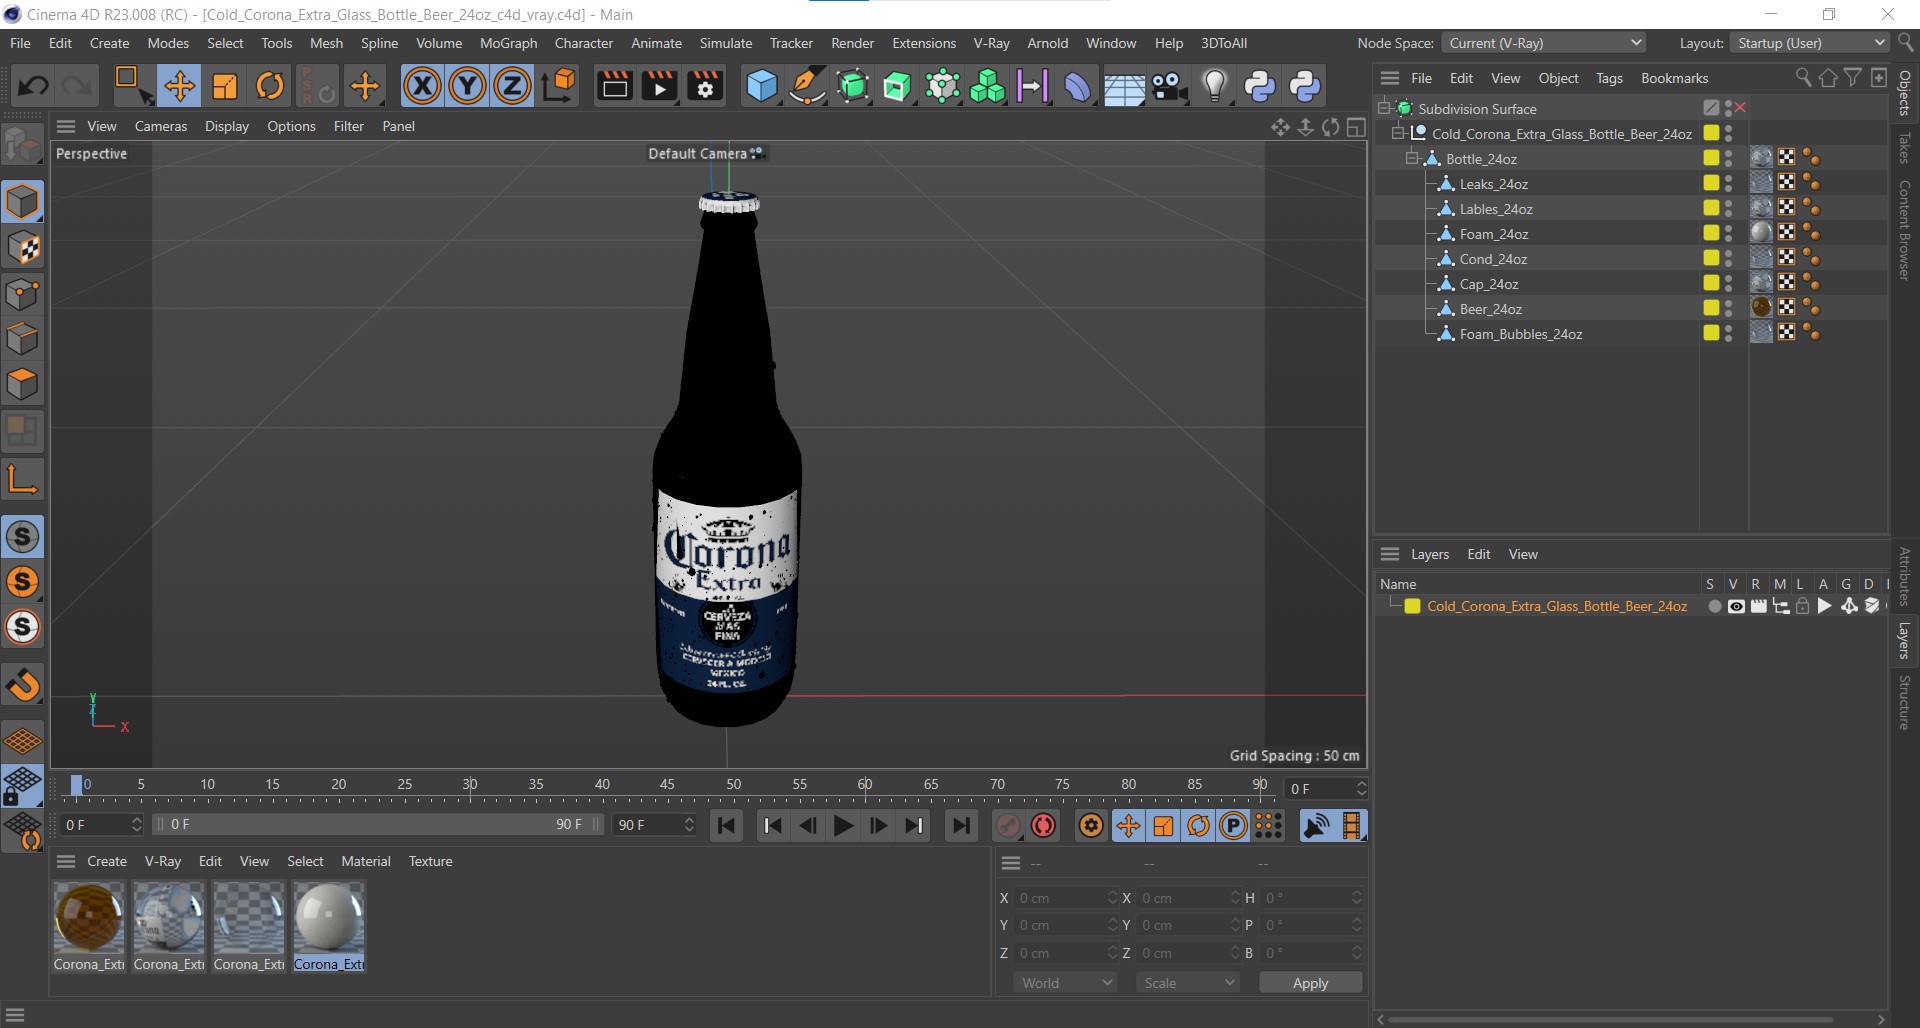This screenshot has height=1028, width=1920.
Task: Open the Layout Startup dropdown
Action: [x=1809, y=43]
